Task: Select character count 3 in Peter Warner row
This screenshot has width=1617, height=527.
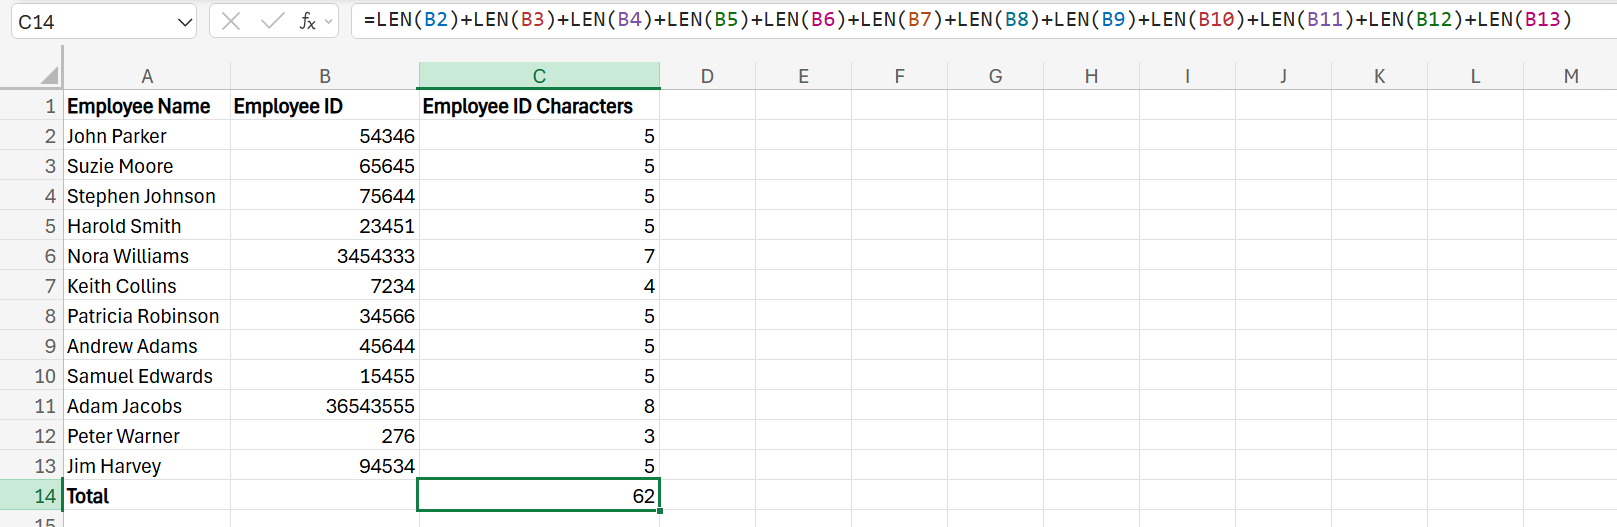Action: (539, 436)
